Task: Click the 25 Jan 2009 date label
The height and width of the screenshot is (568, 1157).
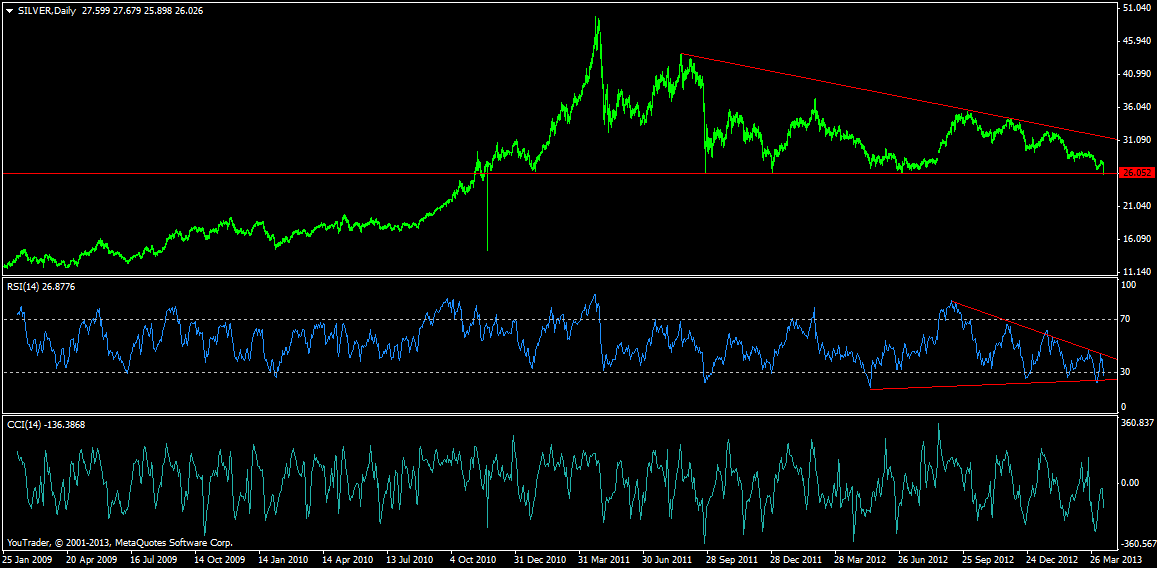Action: 30,559
